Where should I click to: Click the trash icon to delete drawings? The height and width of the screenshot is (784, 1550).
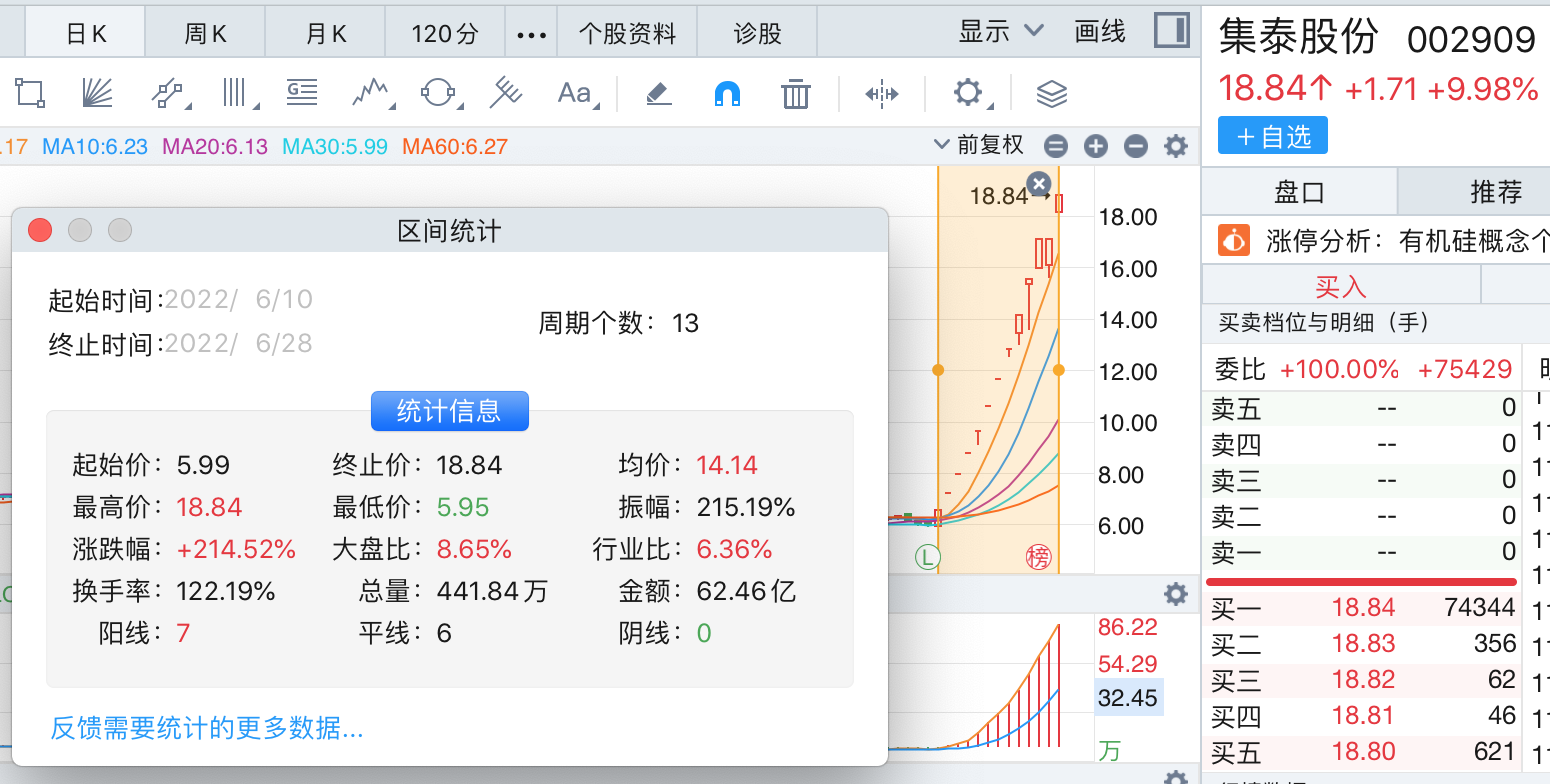pyautogui.click(x=795, y=93)
